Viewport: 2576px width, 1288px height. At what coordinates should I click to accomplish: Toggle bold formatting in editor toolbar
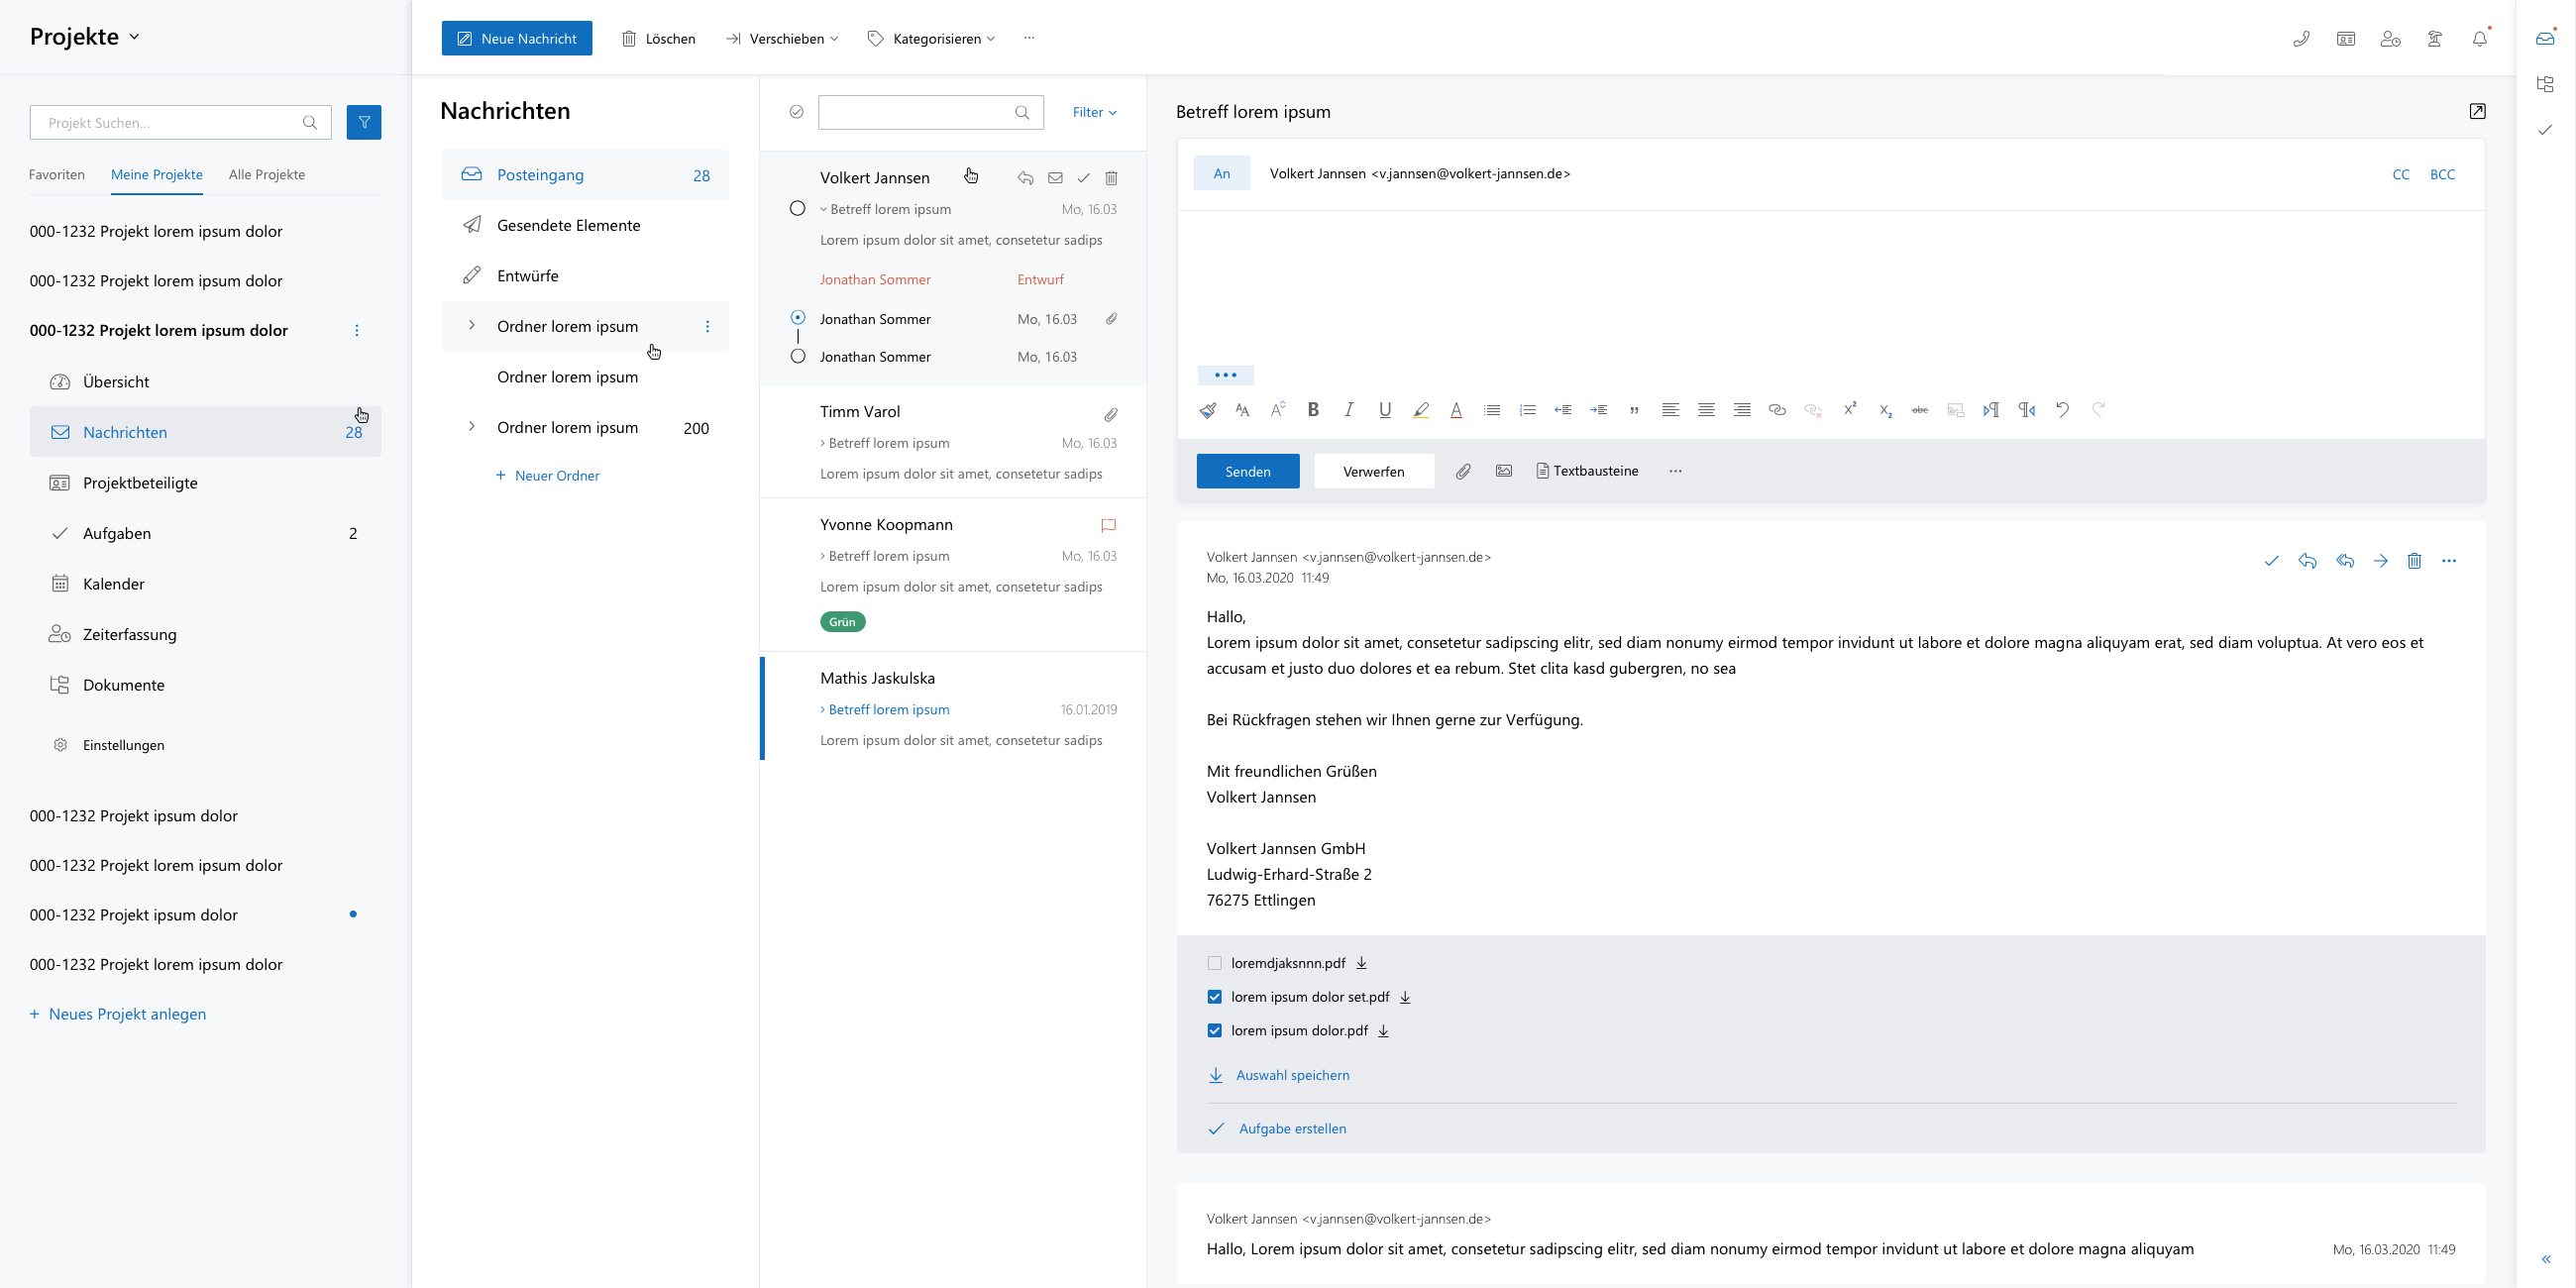click(x=1313, y=409)
